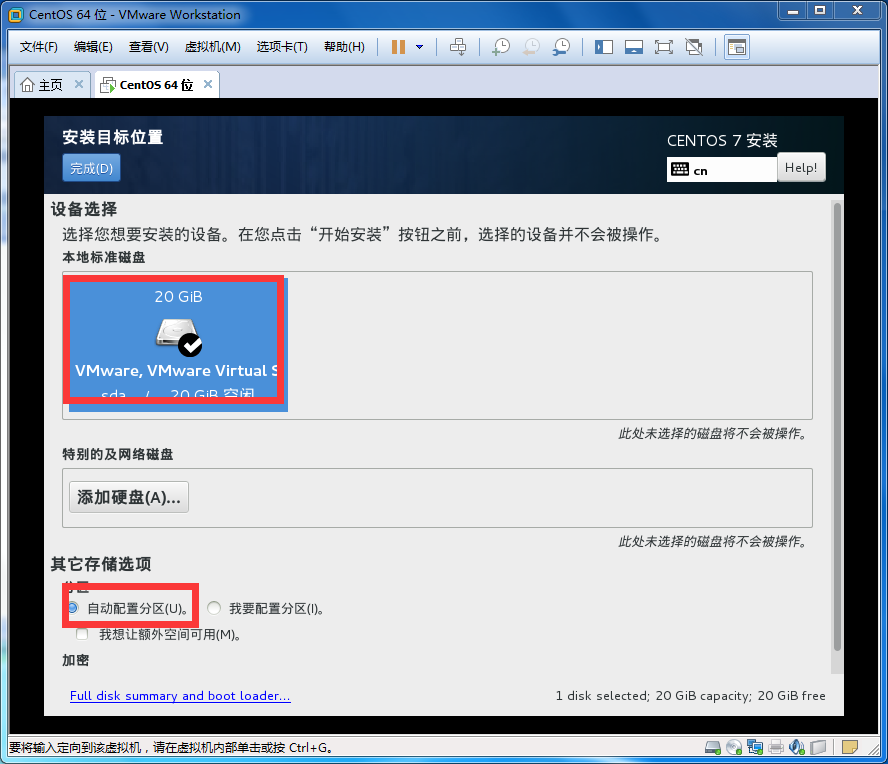The height and width of the screenshot is (764, 888).
Task: Open the snapshot manager icon
Action: (x=562, y=47)
